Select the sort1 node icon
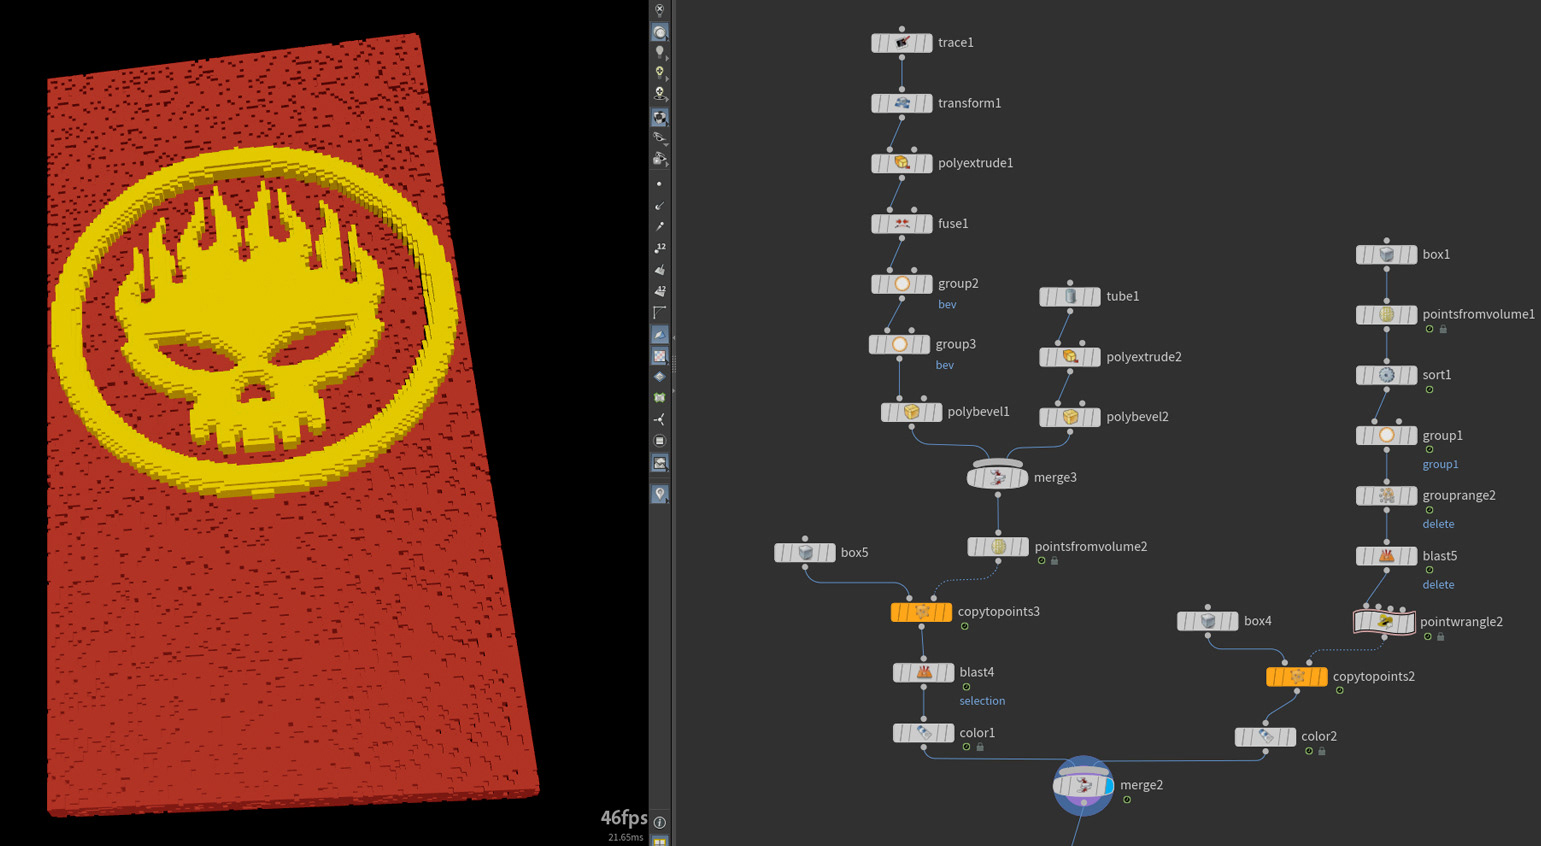The image size is (1541, 846). pos(1386,375)
